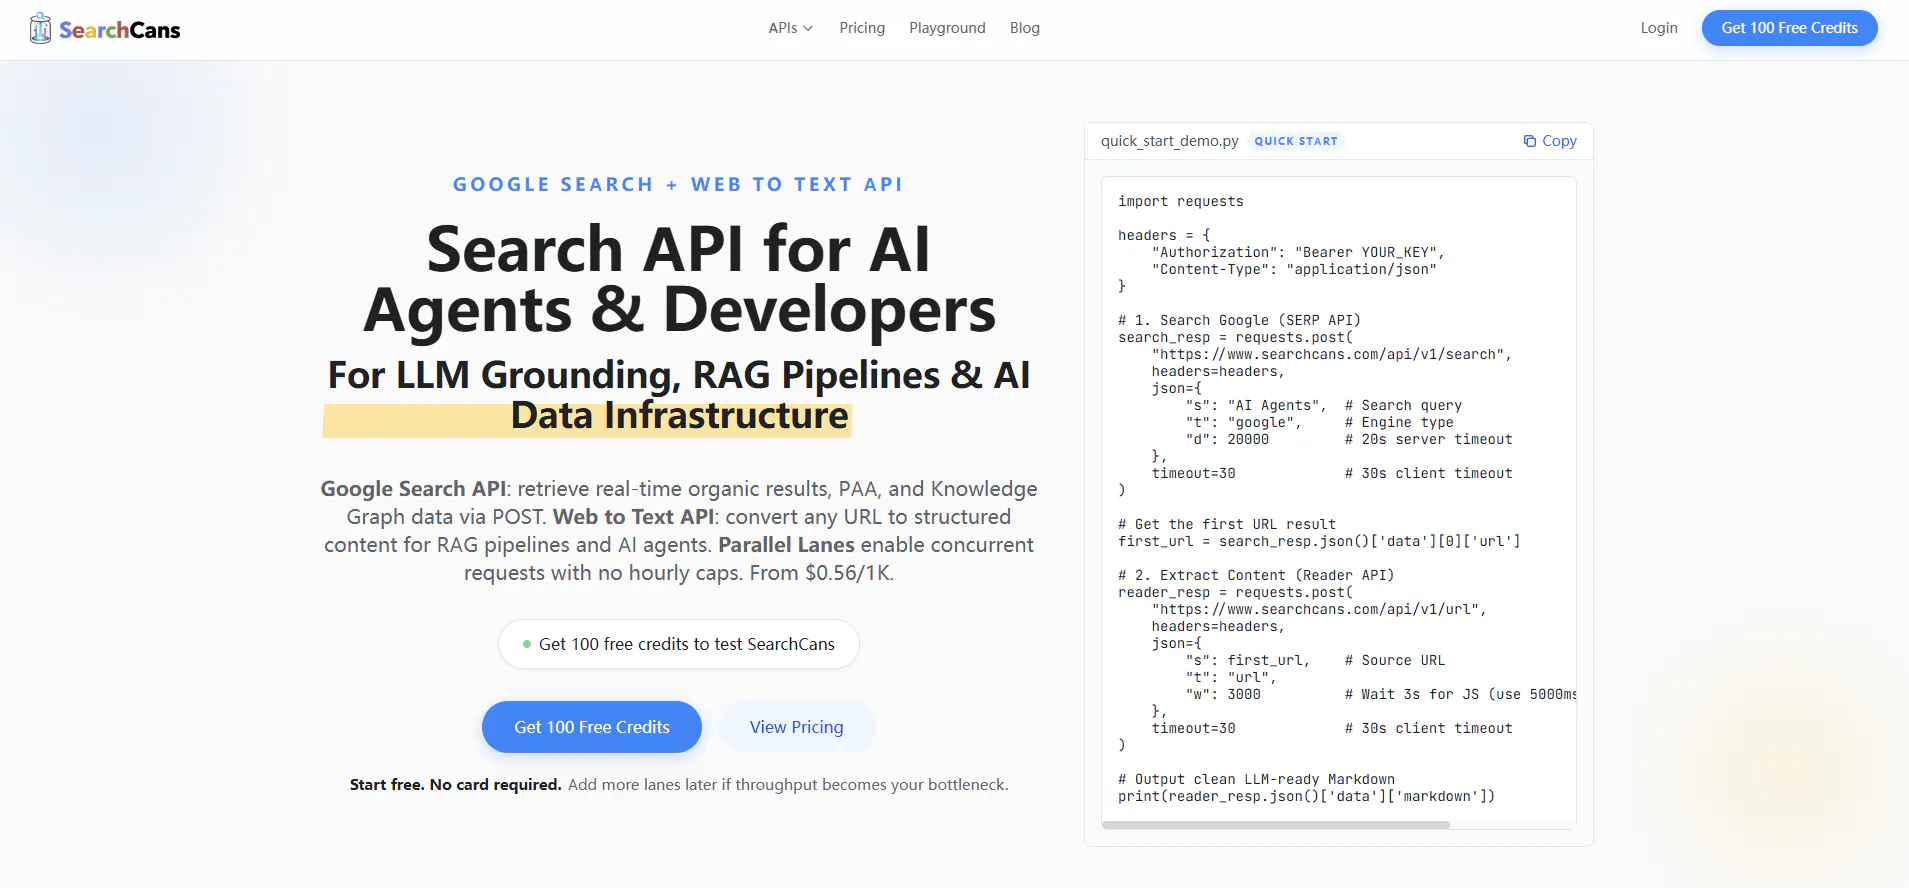Click the SearchCans brand name text
This screenshot has height=888, width=1909.
120,30
